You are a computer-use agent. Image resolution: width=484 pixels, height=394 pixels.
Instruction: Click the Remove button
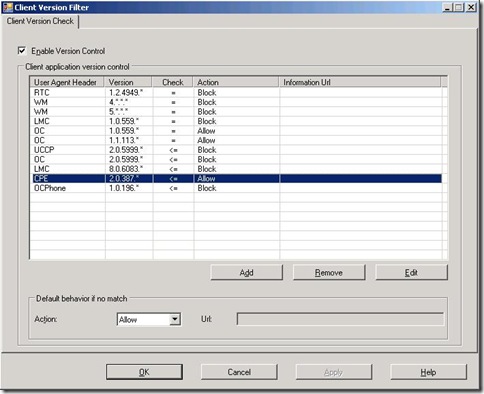click(x=329, y=273)
